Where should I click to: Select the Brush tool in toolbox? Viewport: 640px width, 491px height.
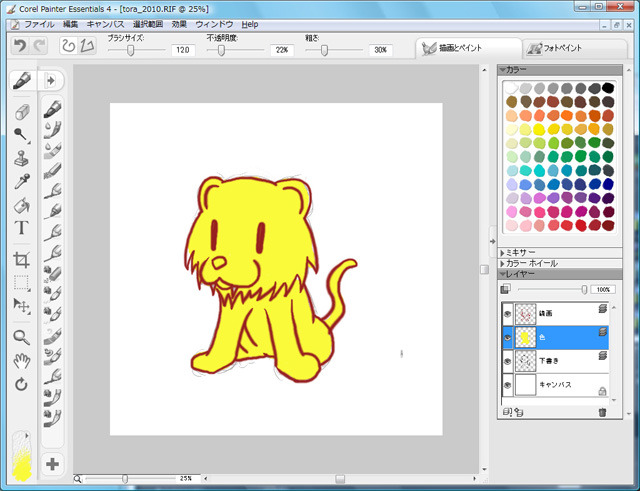tap(22, 80)
